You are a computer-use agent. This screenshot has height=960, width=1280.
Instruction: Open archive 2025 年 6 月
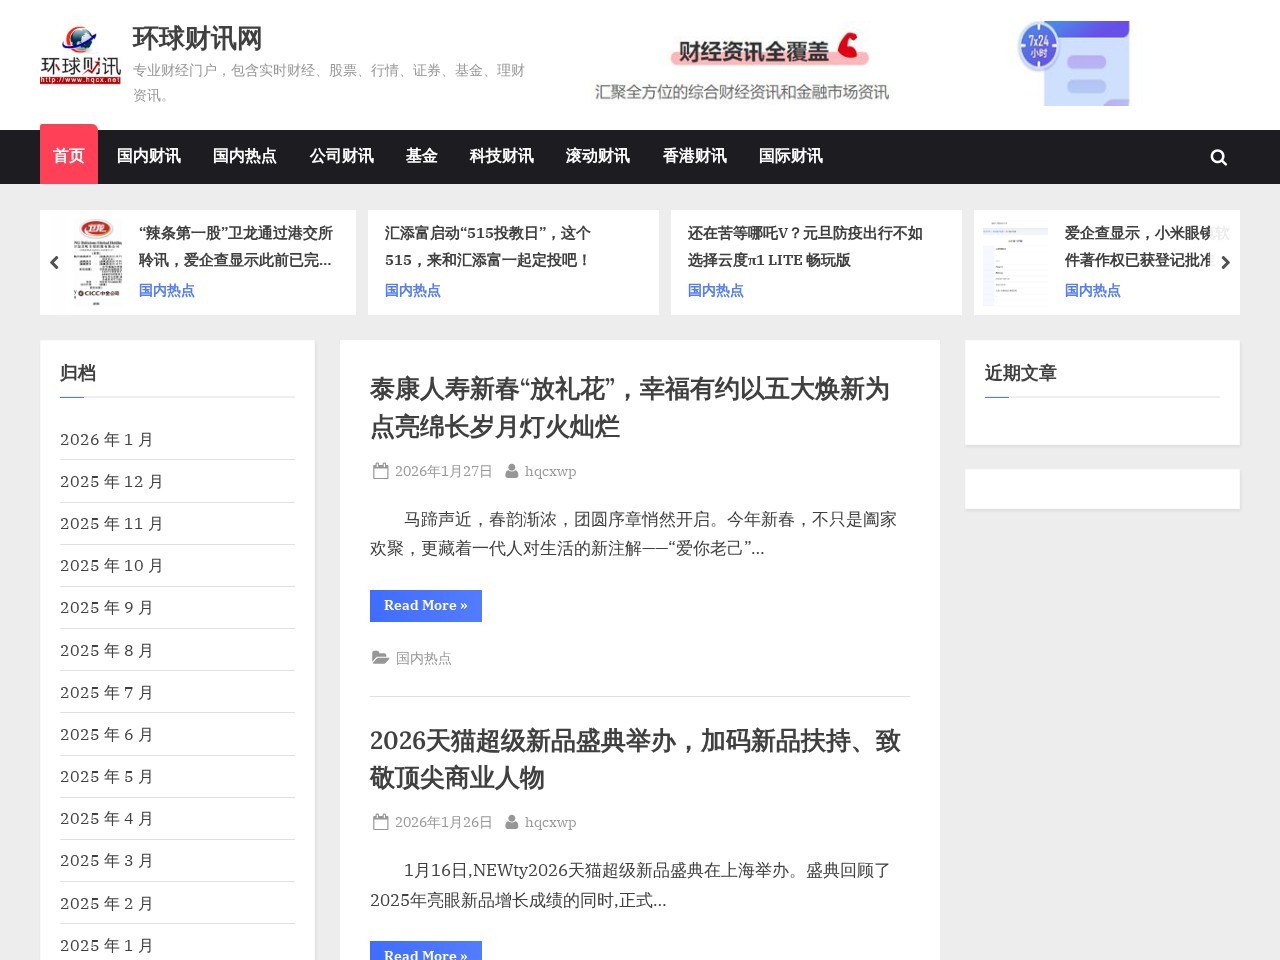pyautogui.click(x=107, y=735)
